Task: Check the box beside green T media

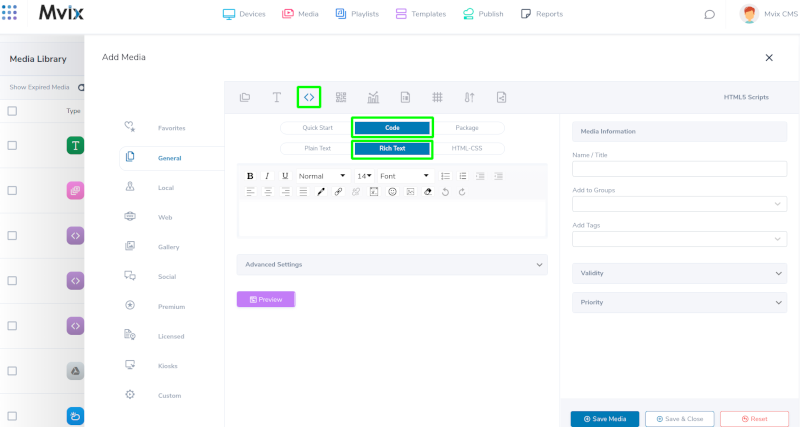Action: pos(12,145)
